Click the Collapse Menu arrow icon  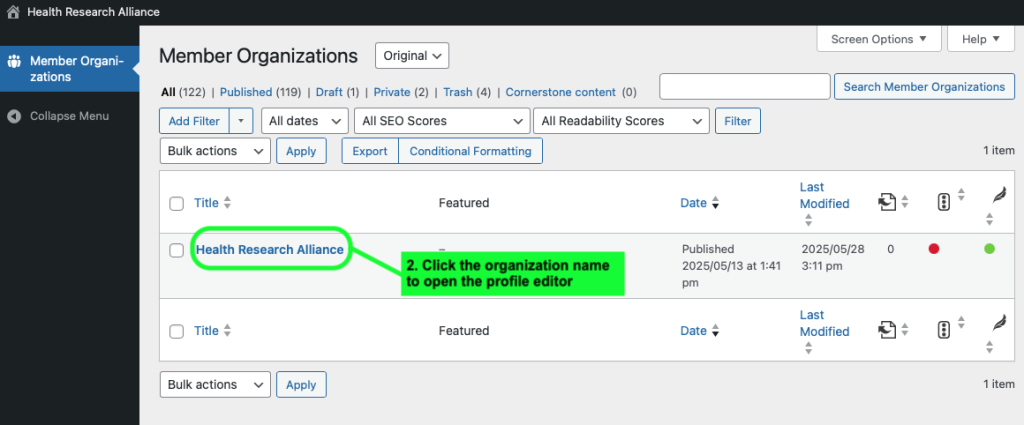(14, 116)
